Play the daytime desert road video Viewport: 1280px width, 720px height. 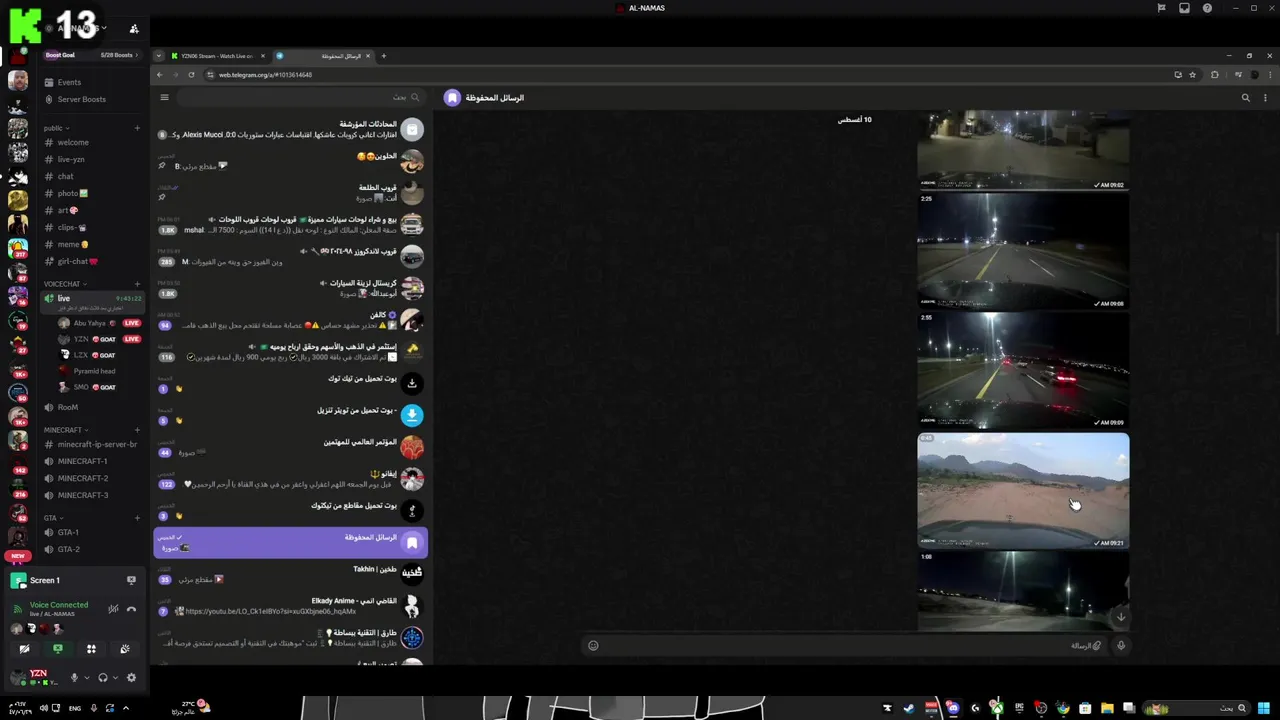pyautogui.click(x=1023, y=490)
